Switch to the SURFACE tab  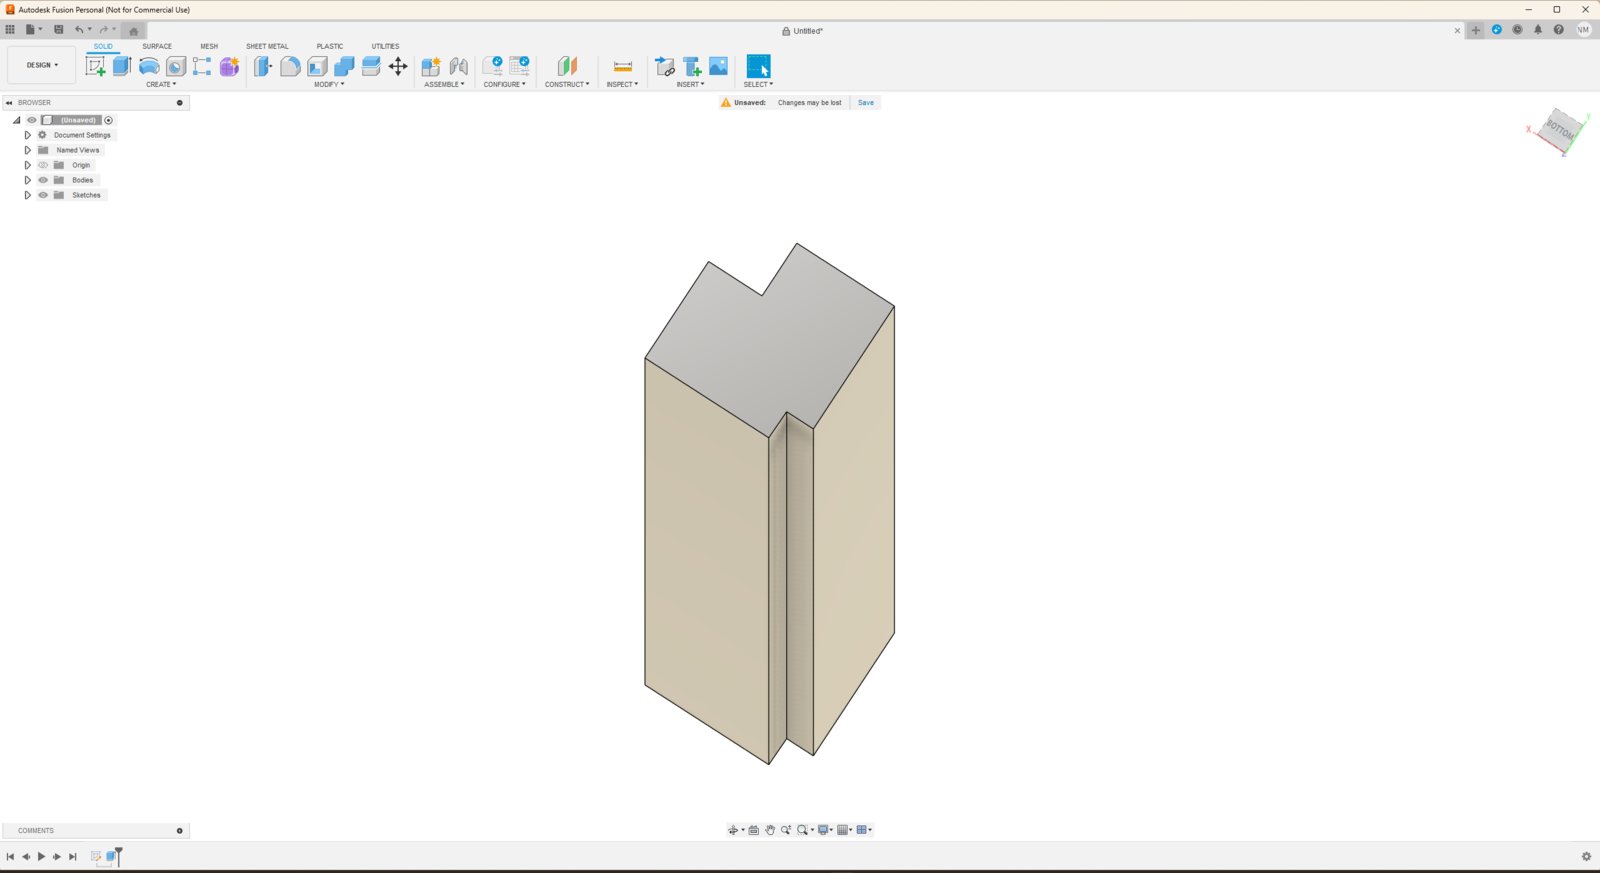tap(157, 46)
